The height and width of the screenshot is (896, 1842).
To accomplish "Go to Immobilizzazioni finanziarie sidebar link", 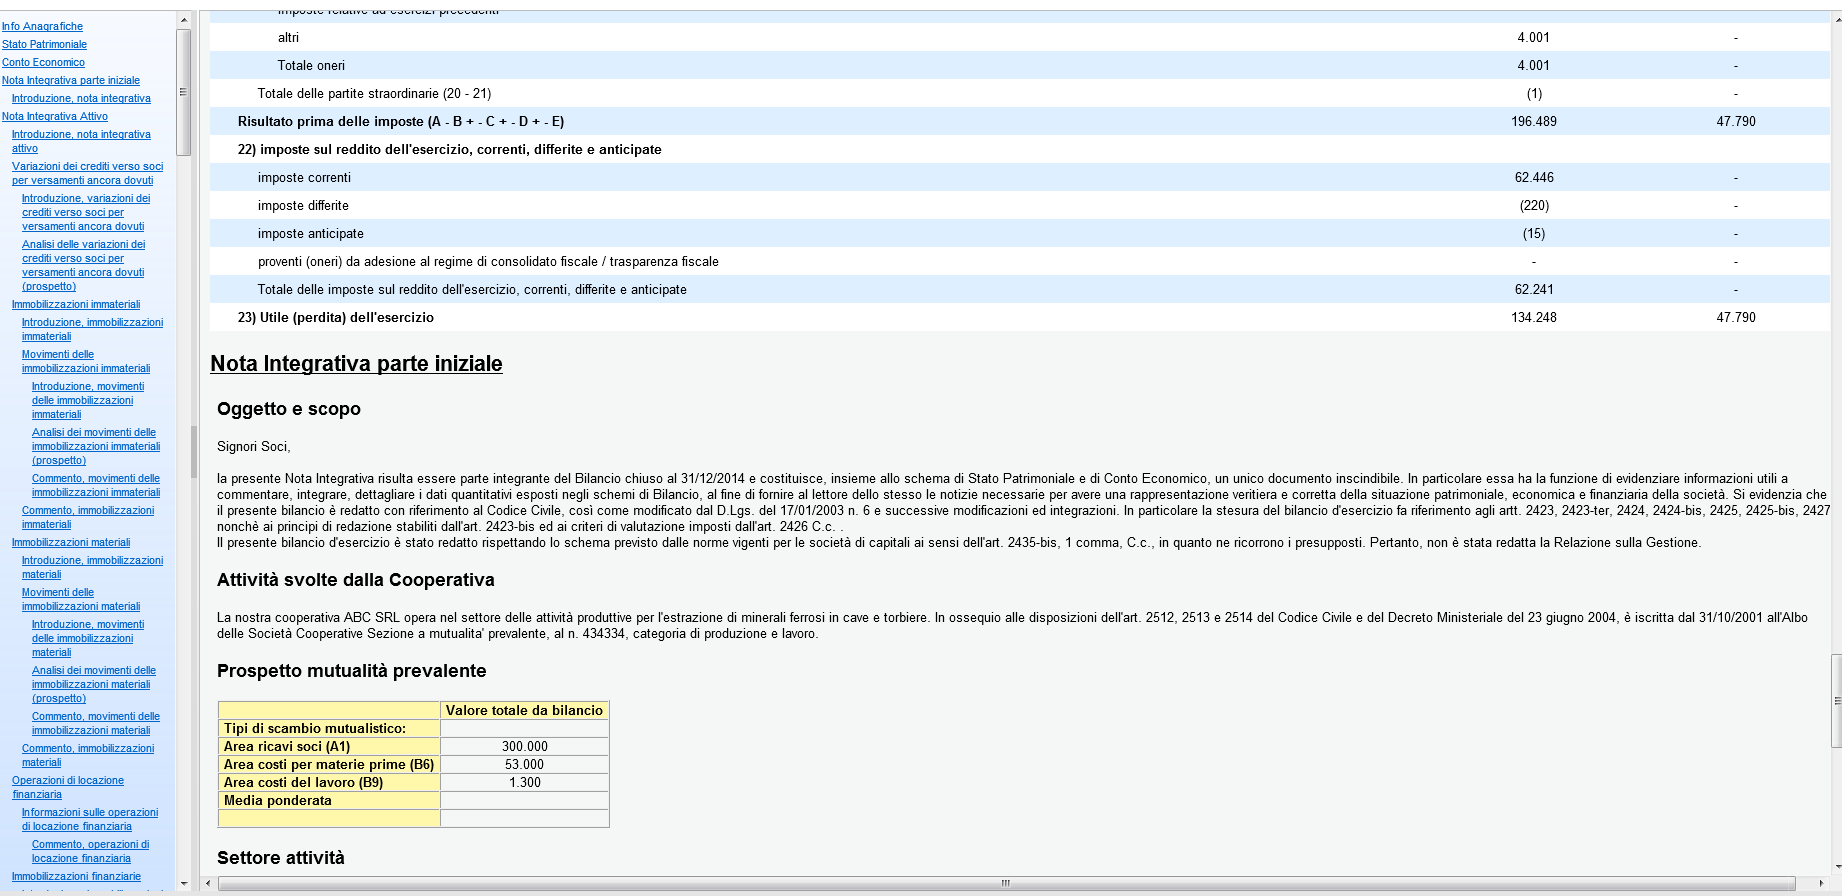I will 76,876.
